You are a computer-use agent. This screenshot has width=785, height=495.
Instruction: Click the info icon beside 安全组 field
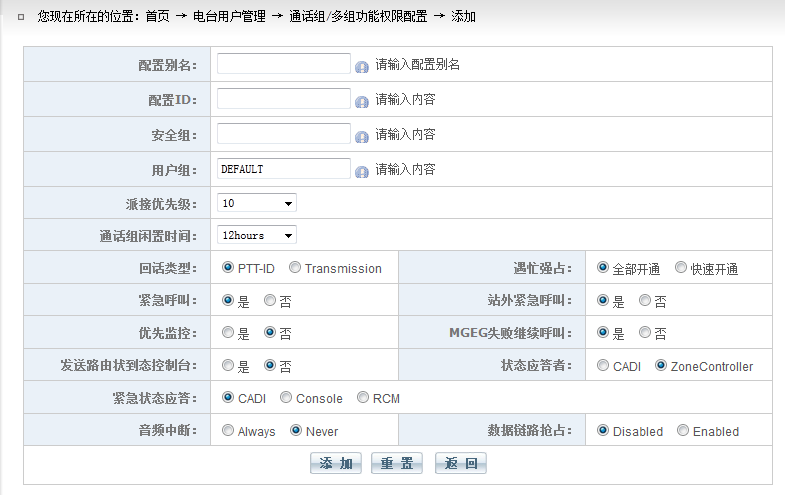(x=362, y=136)
